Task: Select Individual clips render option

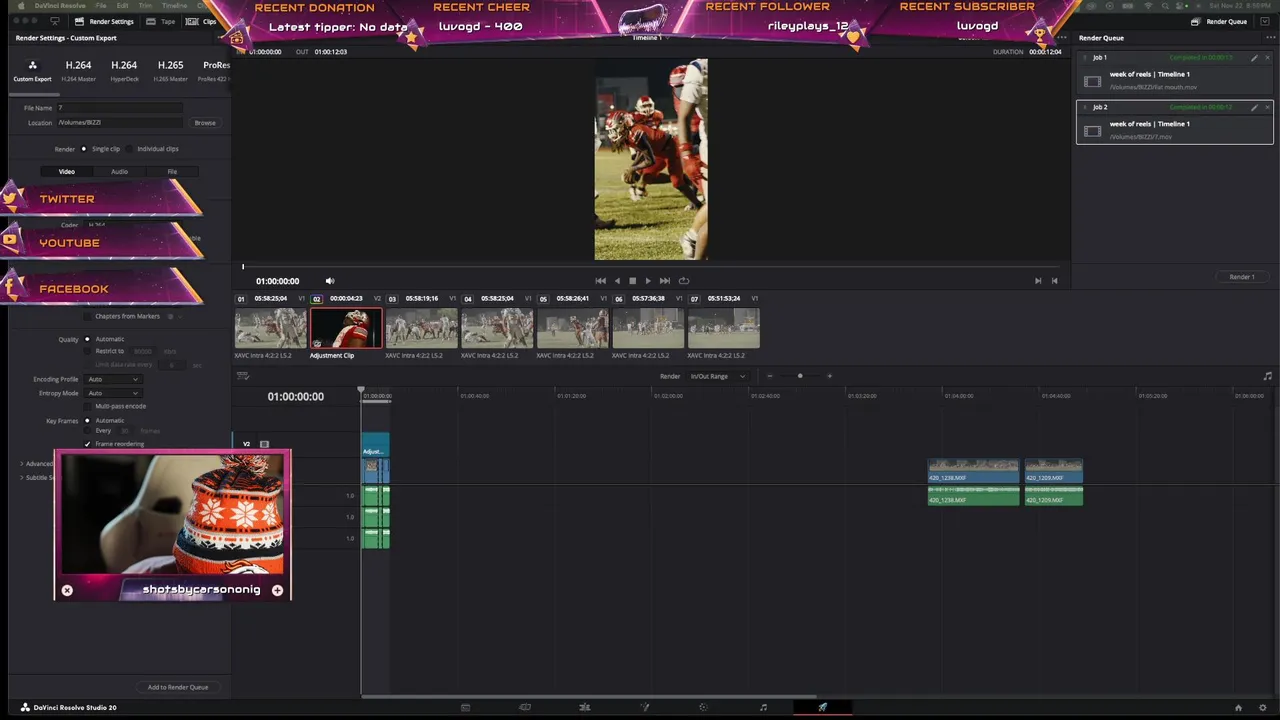Action: tap(129, 149)
